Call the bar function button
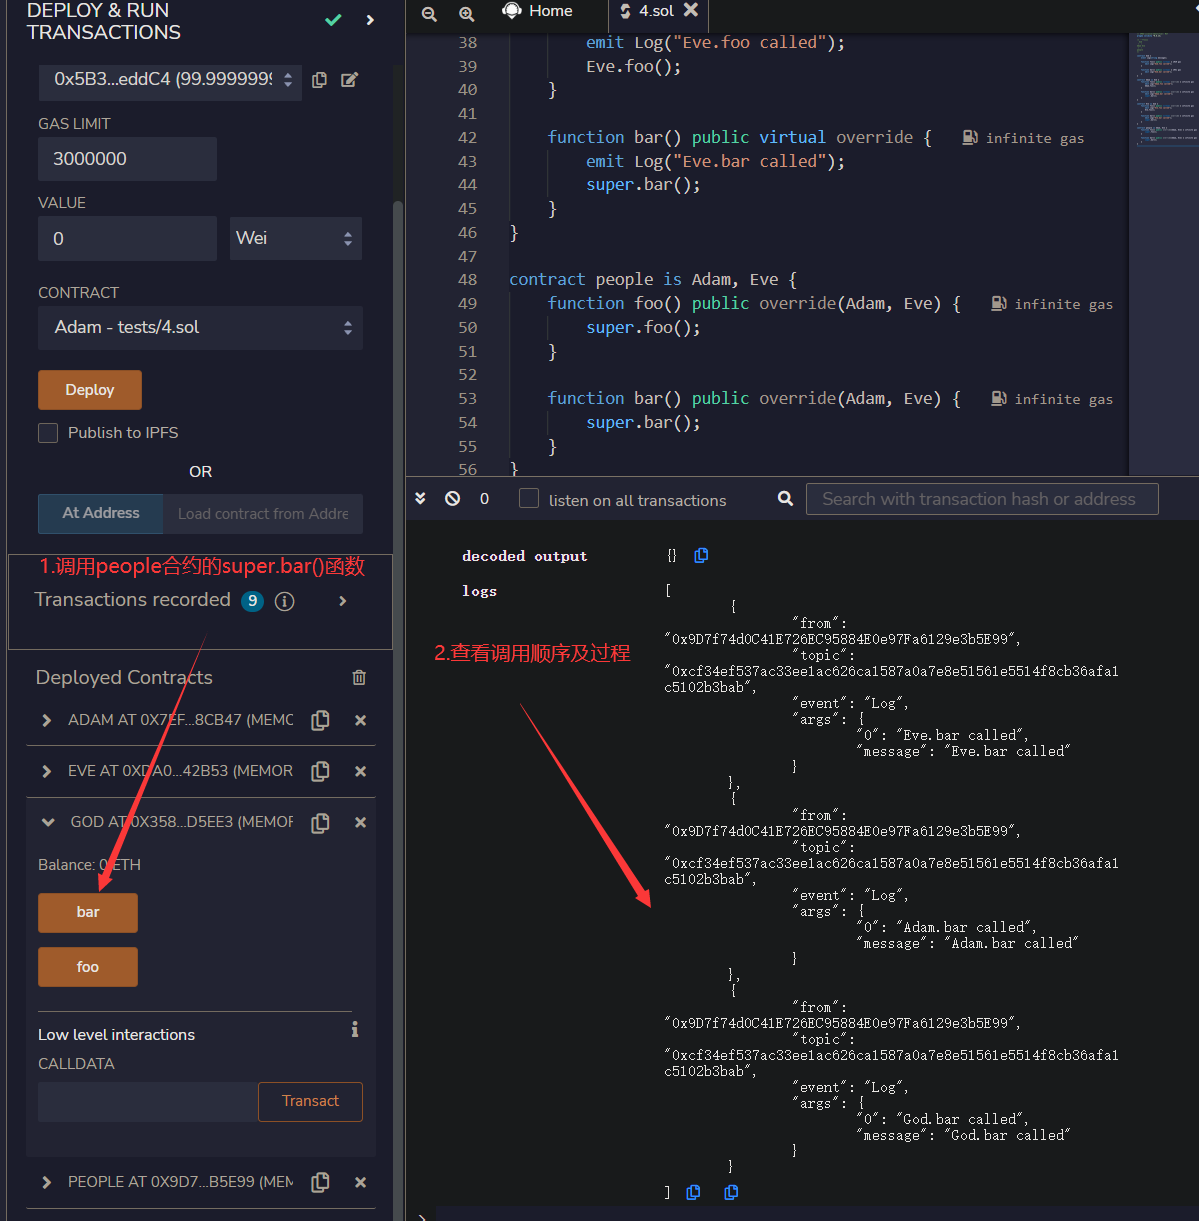 (88, 912)
